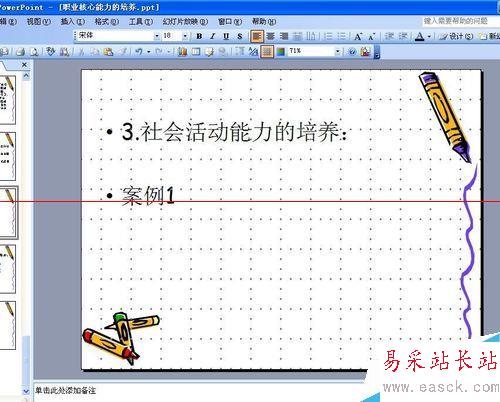Toggle Bold formatting
The height and width of the screenshot is (402, 500).
[199, 36]
